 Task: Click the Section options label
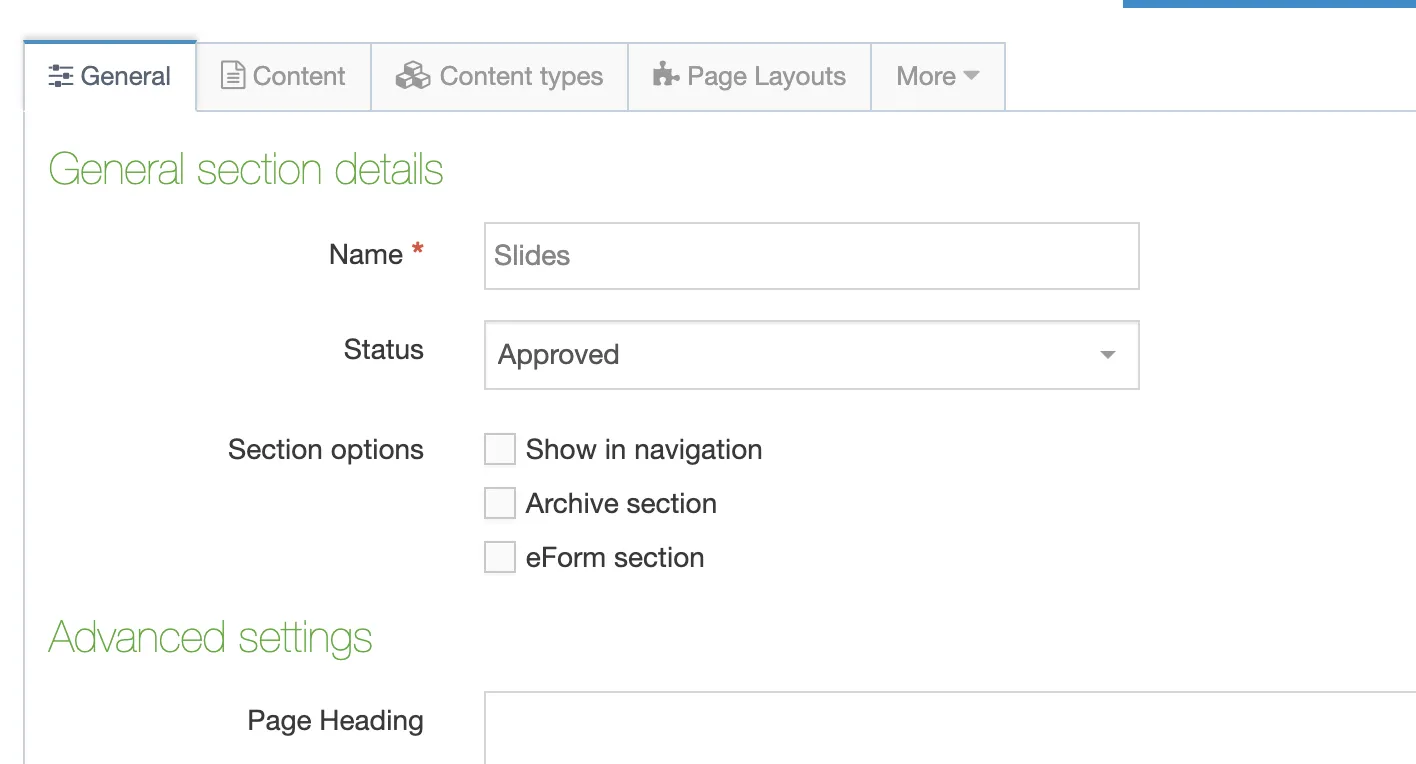[x=326, y=450]
